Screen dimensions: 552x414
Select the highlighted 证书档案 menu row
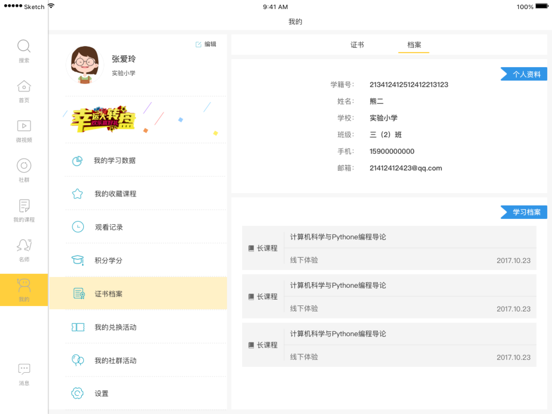pyautogui.click(x=138, y=294)
